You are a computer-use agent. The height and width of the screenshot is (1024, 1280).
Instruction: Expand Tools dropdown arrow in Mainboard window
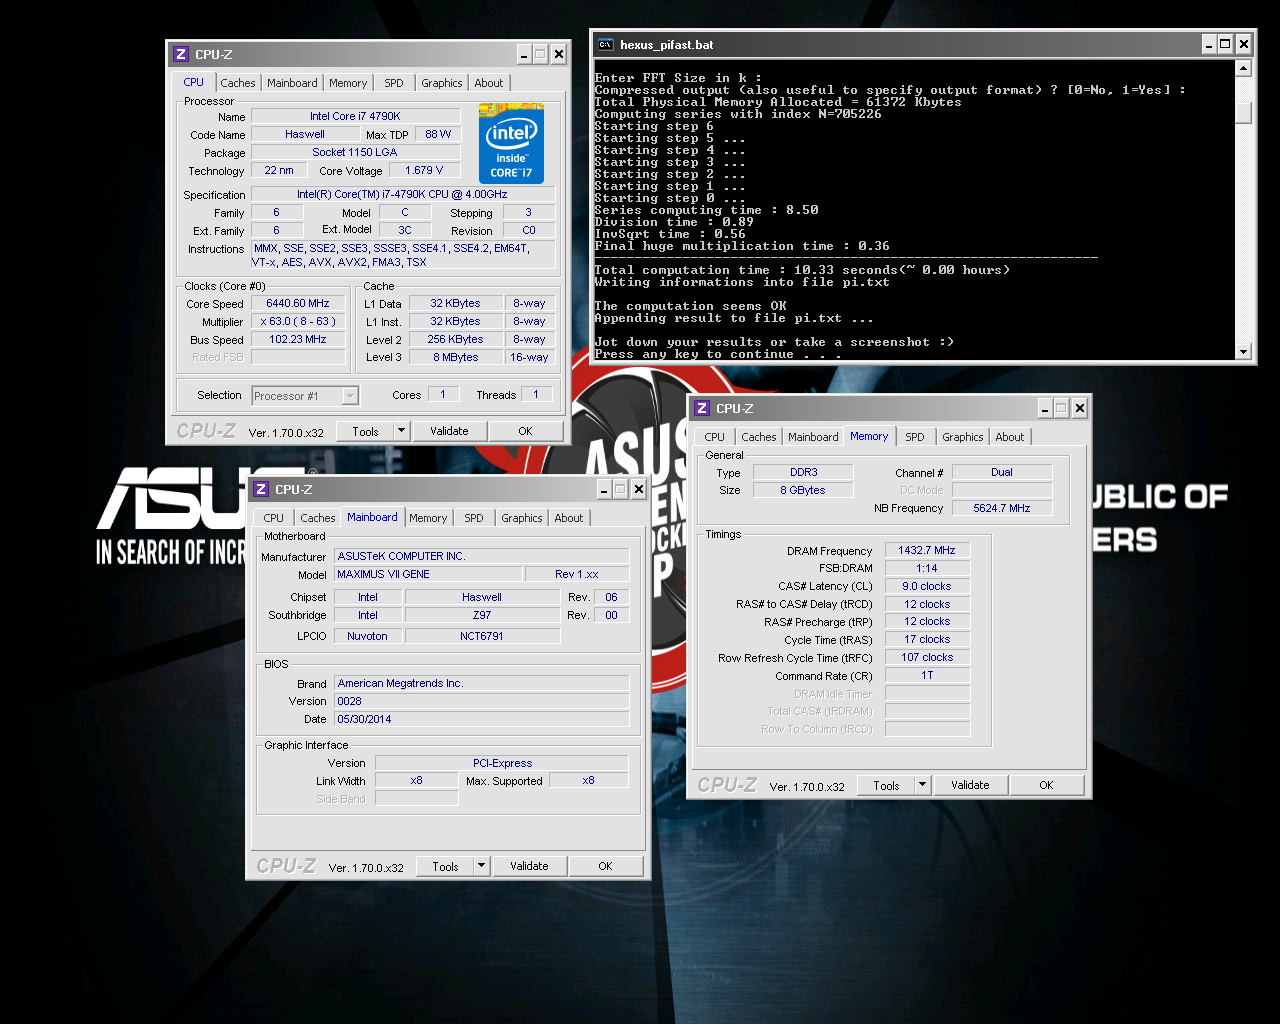[481, 866]
